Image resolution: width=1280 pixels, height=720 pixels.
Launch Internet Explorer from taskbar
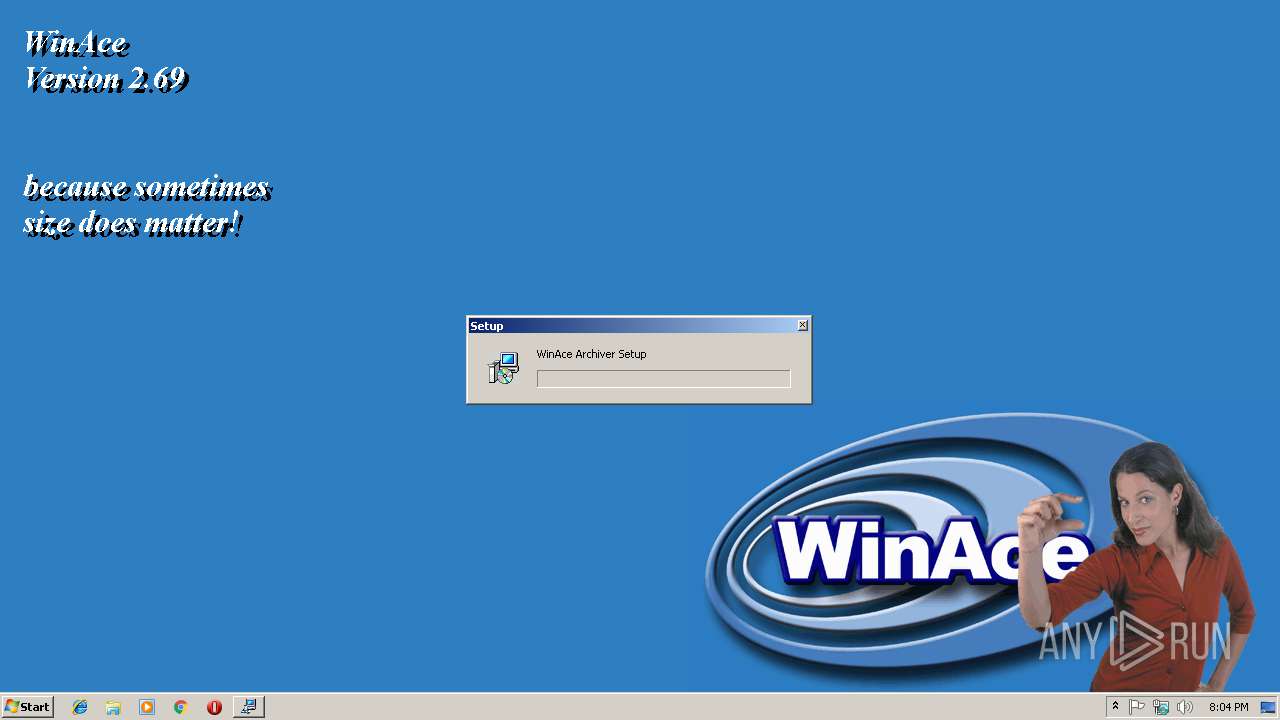pos(80,707)
